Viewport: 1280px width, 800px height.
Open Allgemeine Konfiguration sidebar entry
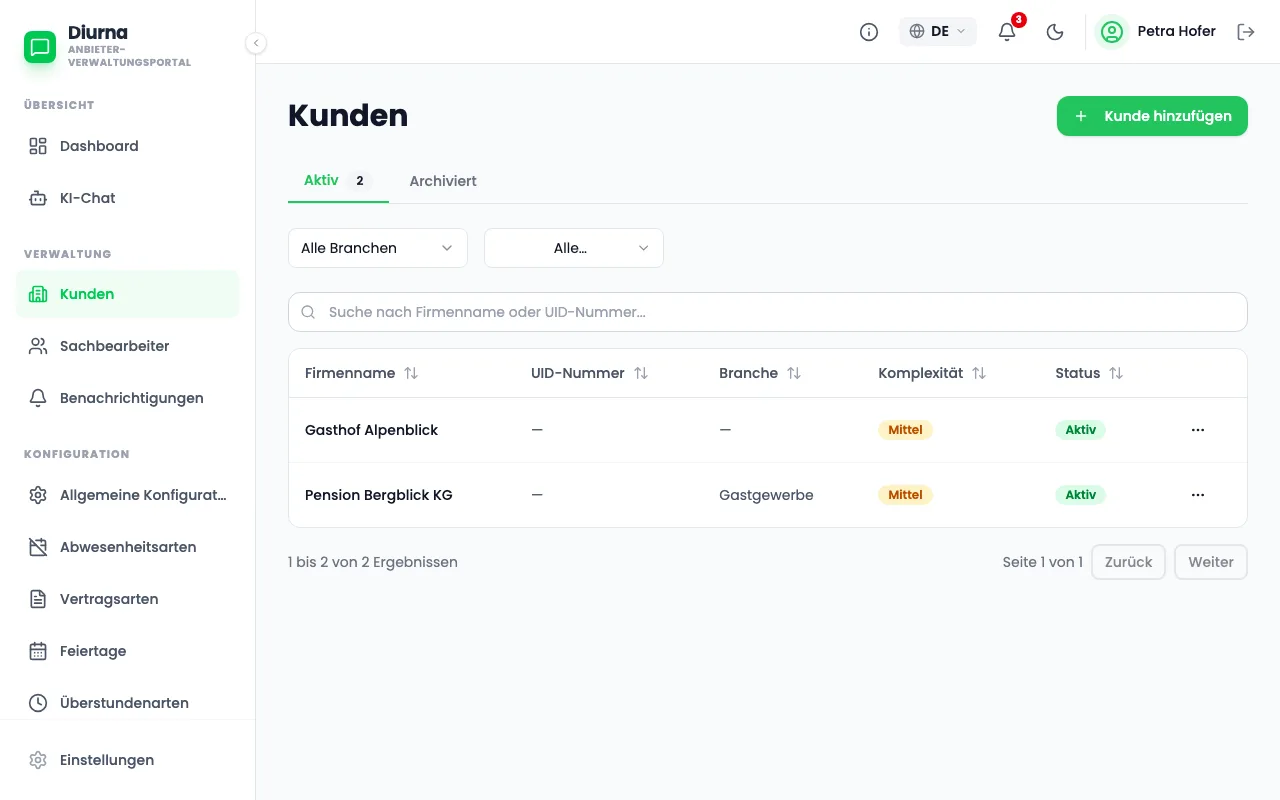tap(128, 495)
